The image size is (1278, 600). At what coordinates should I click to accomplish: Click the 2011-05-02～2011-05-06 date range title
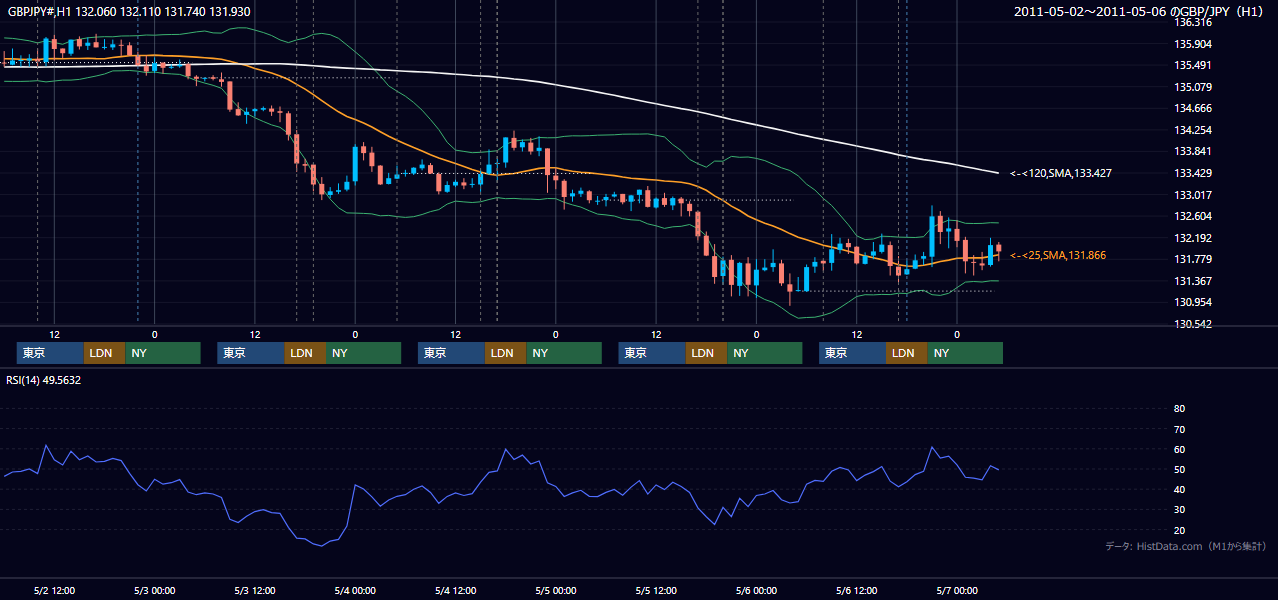click(x=1140, y=12)
